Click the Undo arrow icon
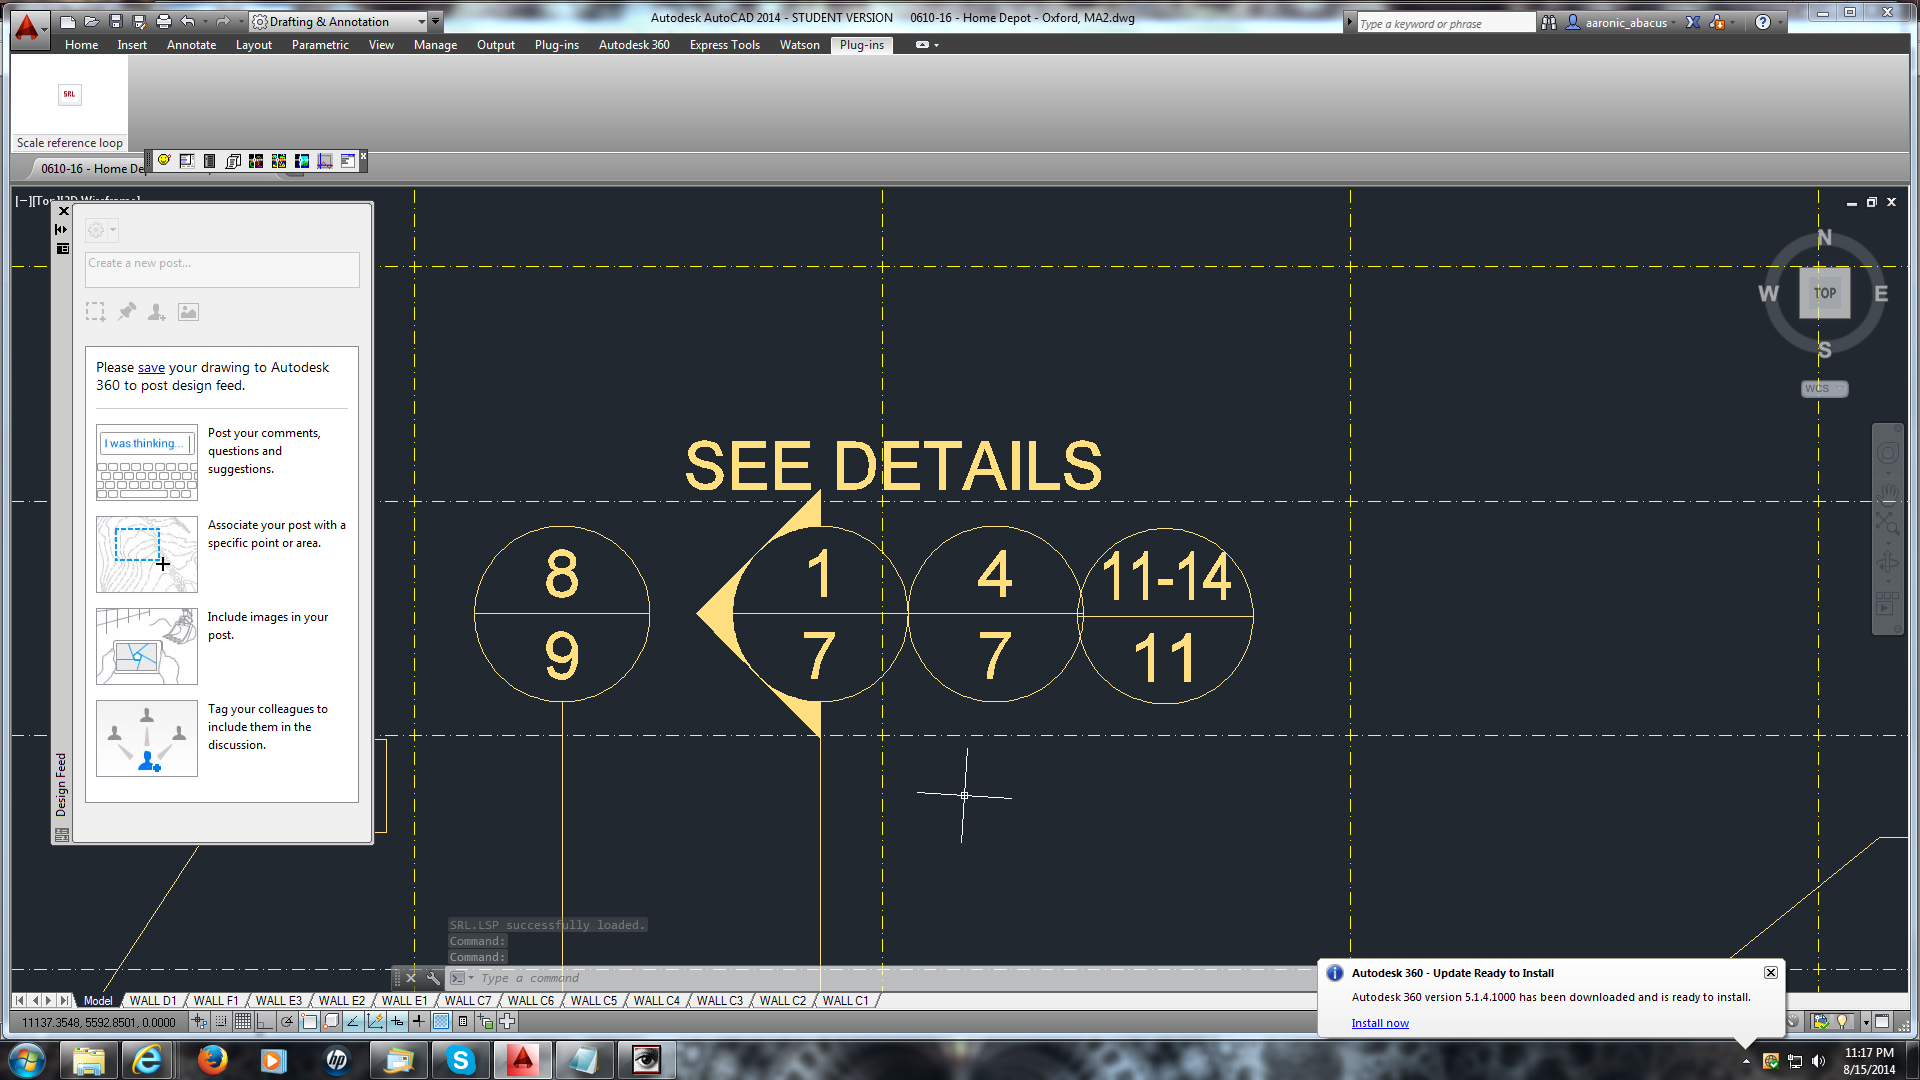The image size is (1920, 1080). coord(187,21)
